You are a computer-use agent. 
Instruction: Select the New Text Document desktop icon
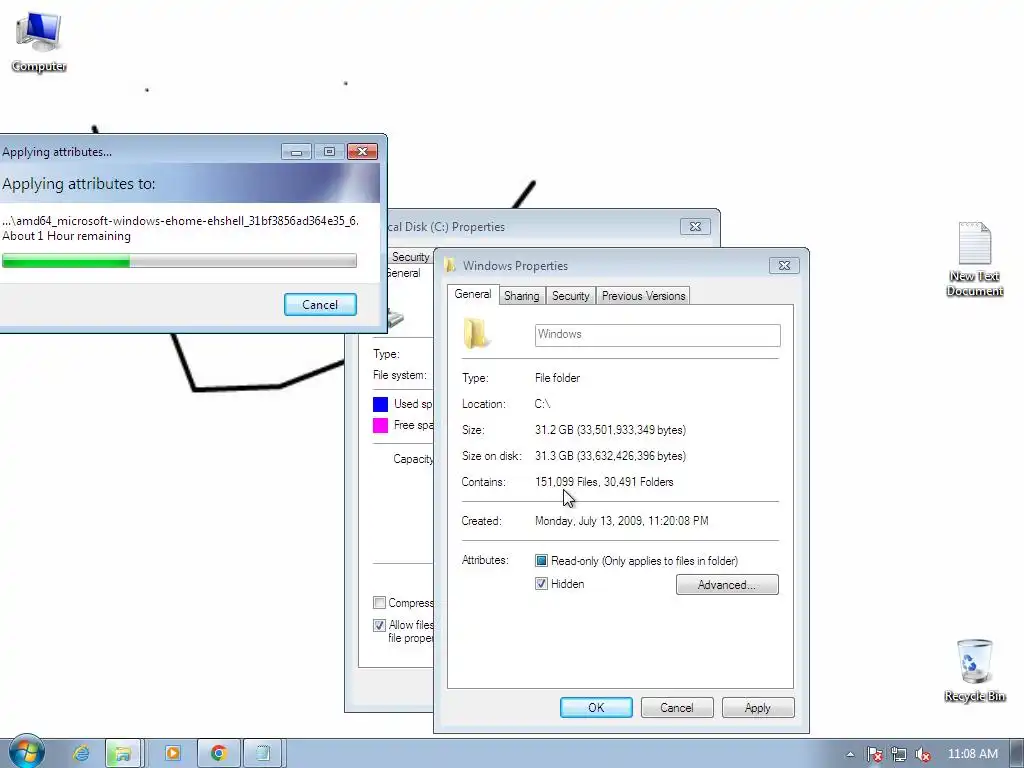click(974, 259)
